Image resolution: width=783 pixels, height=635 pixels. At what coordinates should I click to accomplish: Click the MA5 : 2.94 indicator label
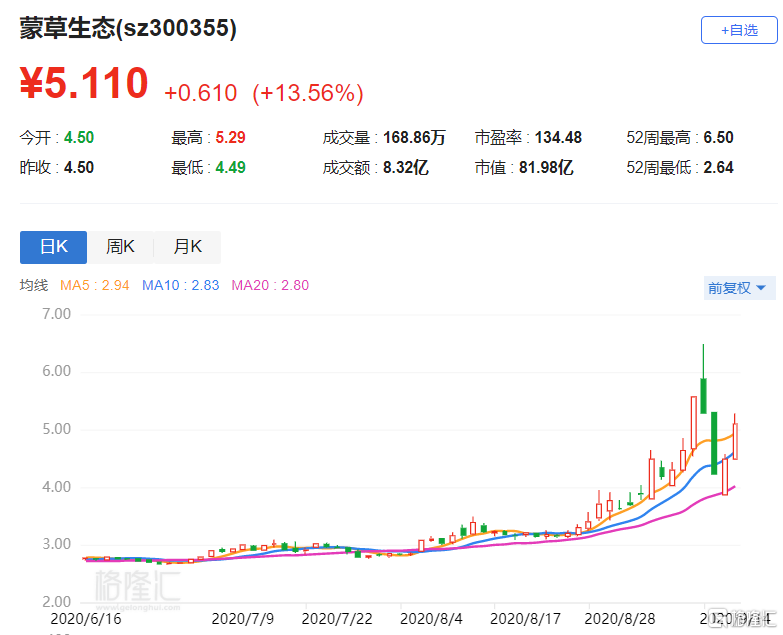pos(95,285)
